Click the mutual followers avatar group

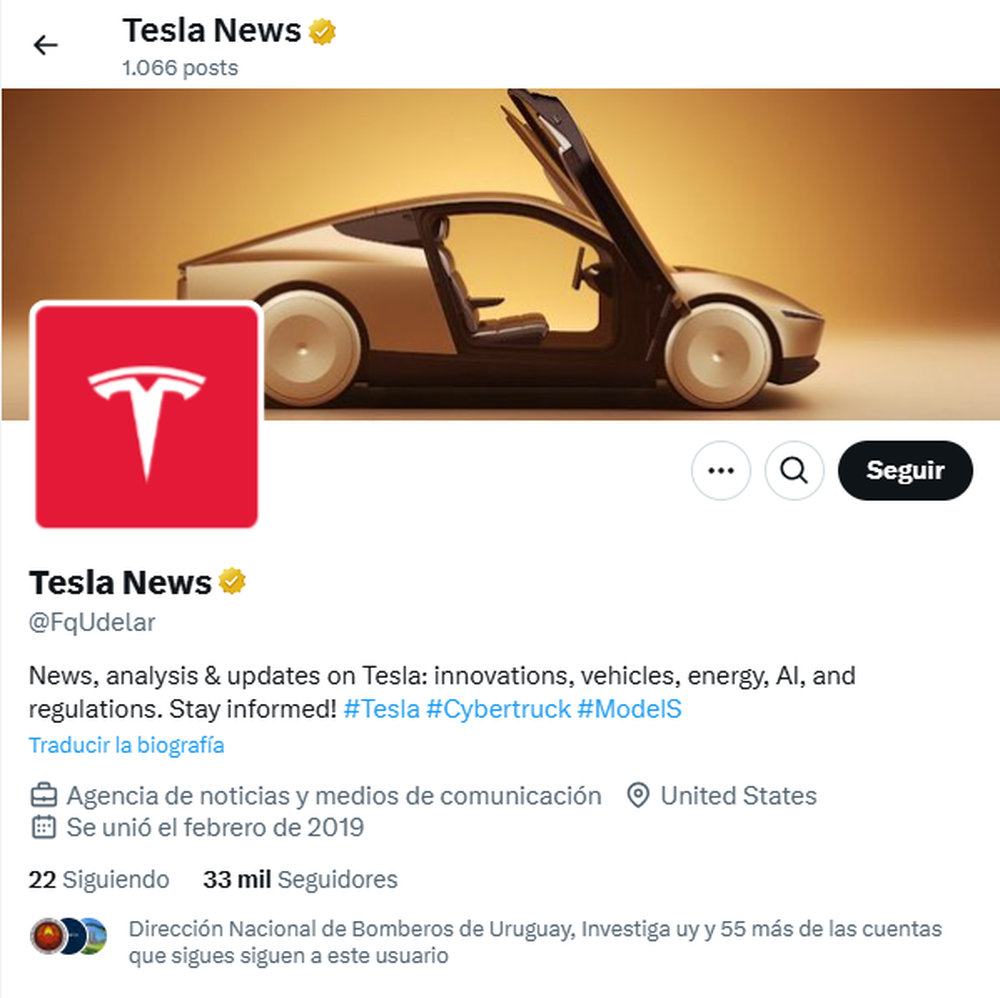click(68, 936)
